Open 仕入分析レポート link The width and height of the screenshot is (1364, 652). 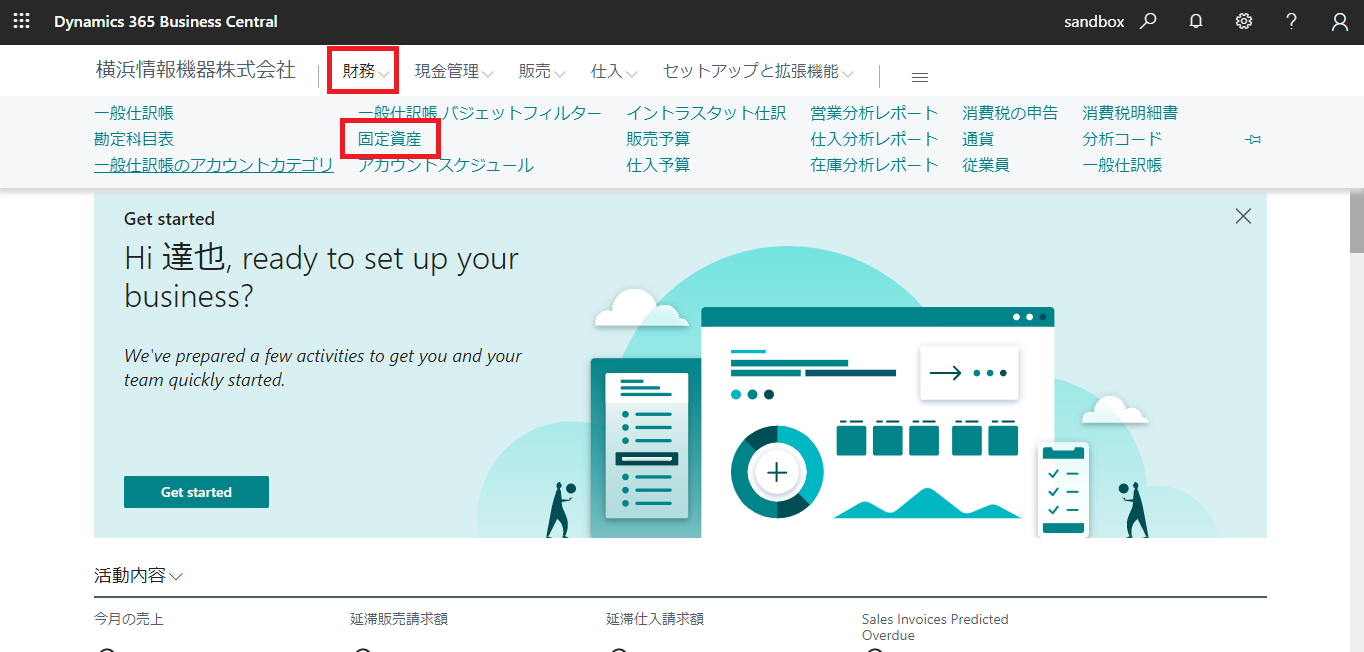[874, 139]
